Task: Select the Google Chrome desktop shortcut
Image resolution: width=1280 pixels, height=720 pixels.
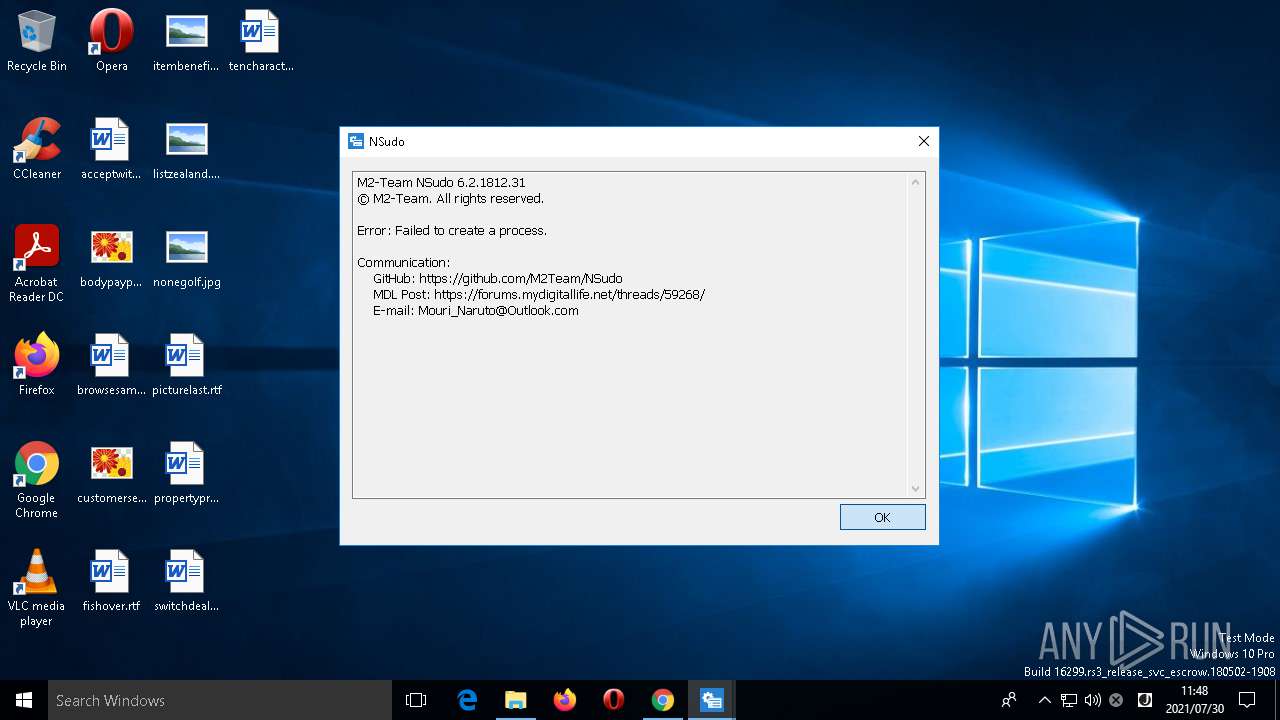Action: pyautogui.click(x=37, y=480)
